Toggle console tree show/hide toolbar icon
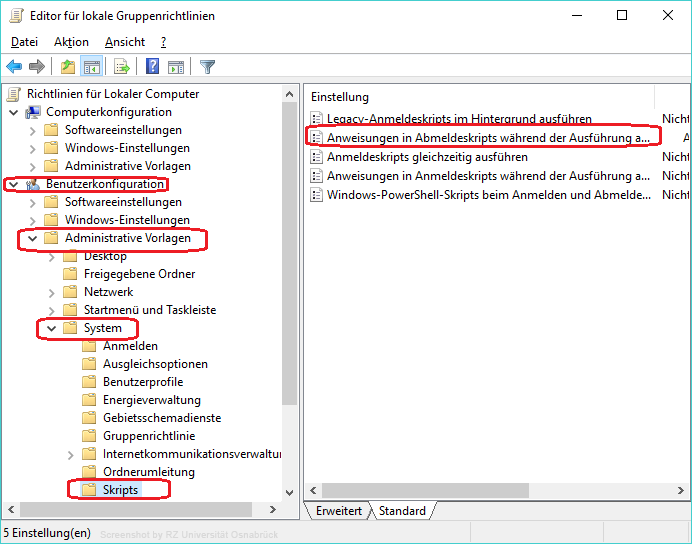This screenshot has width=692, height=544. click(x=91, y=67)
